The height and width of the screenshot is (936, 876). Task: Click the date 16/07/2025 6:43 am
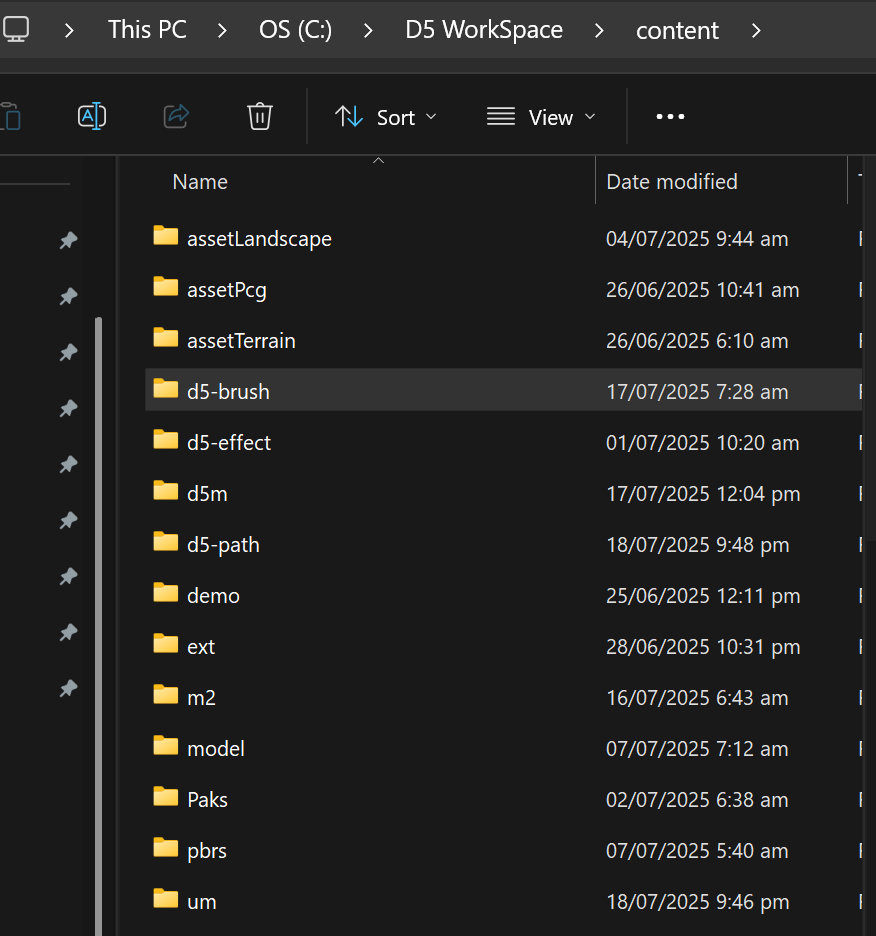coord(697,698)
